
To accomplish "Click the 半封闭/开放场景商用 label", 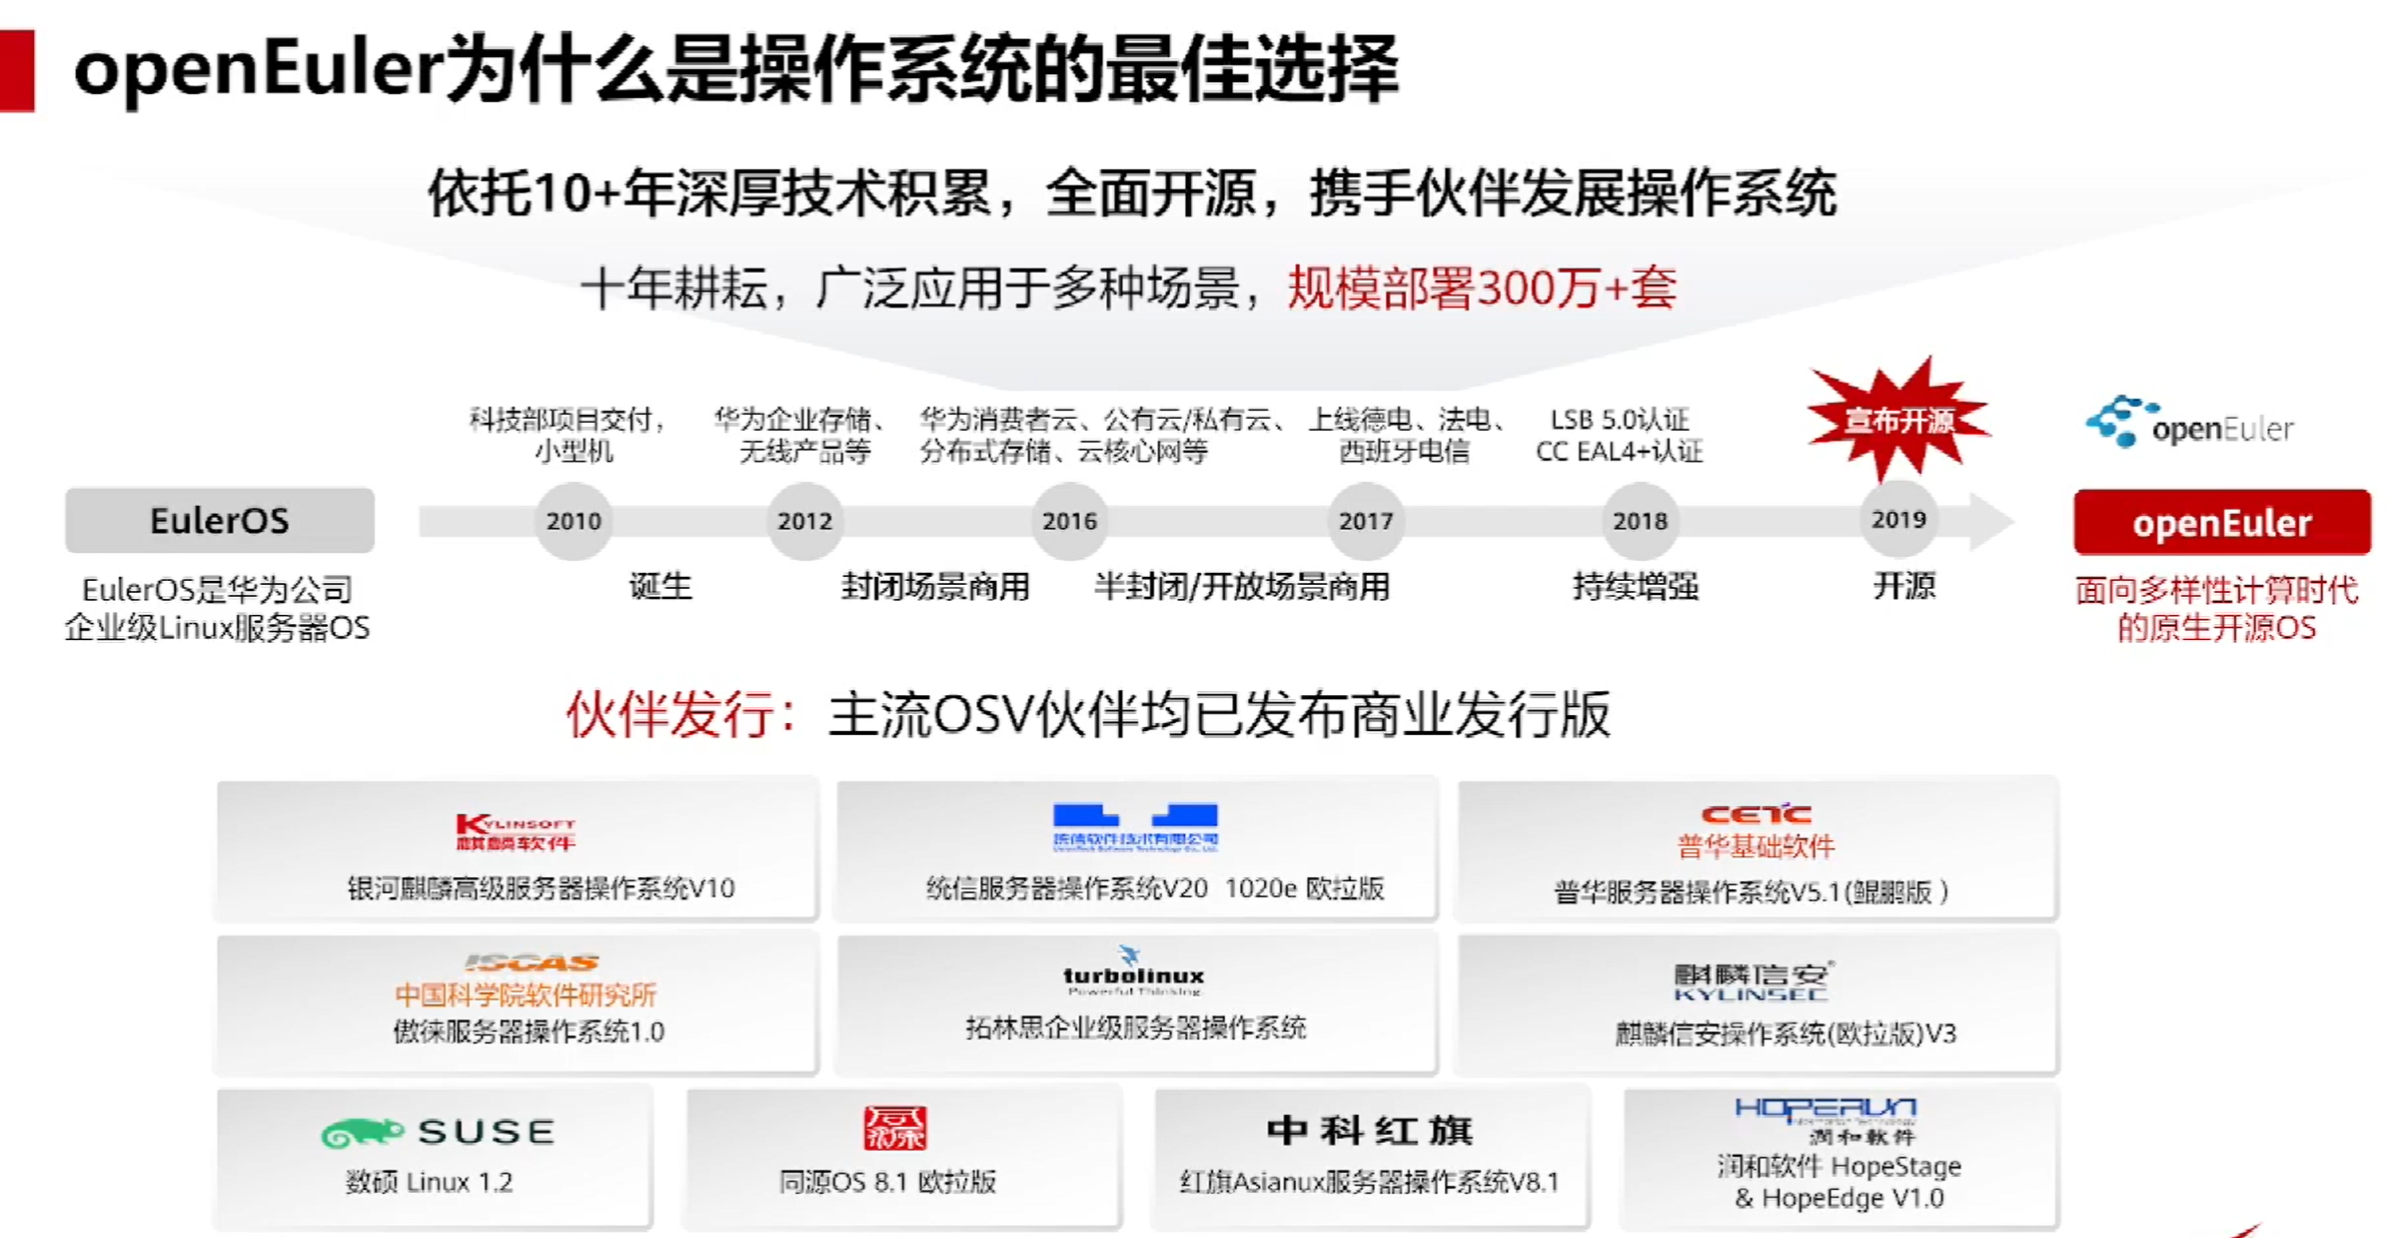I will [1242, 586].
